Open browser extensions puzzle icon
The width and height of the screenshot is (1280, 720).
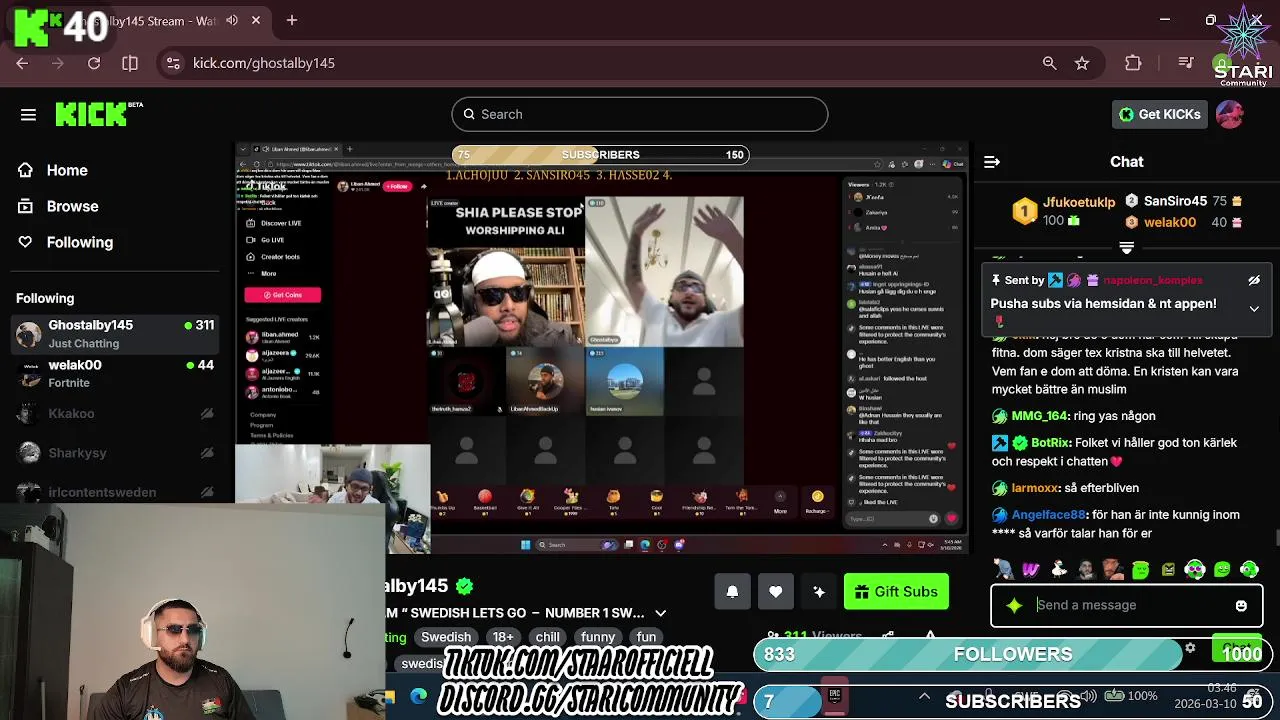click(x=1133, y=63)
